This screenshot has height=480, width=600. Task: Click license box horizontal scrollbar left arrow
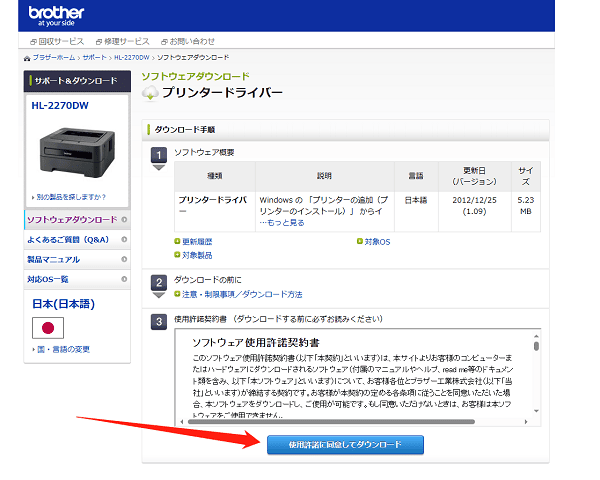pos(182,422)
